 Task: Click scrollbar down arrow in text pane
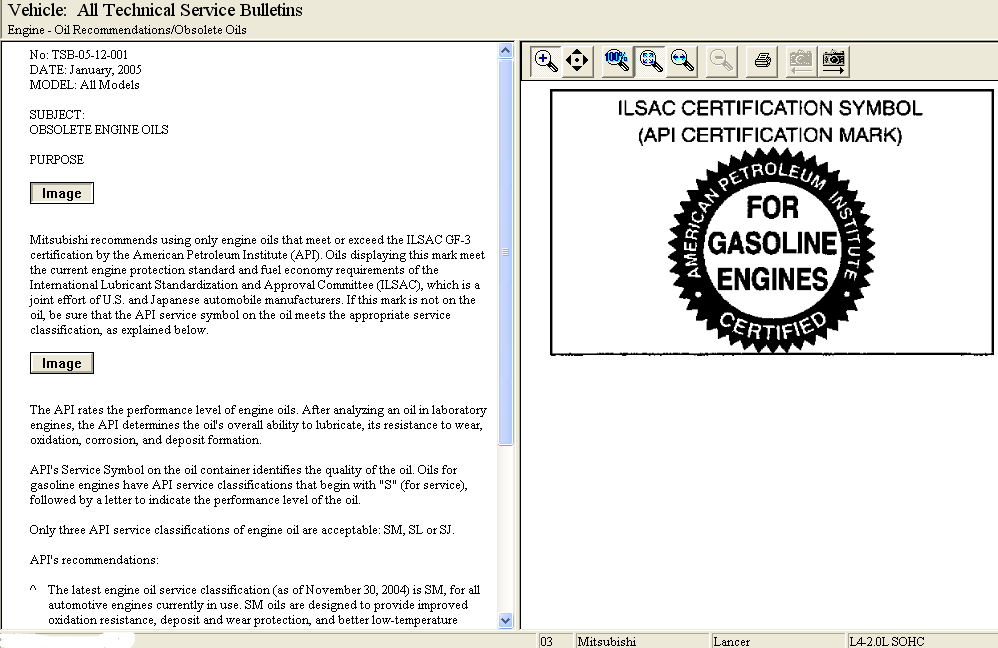(x=506, y=620)
